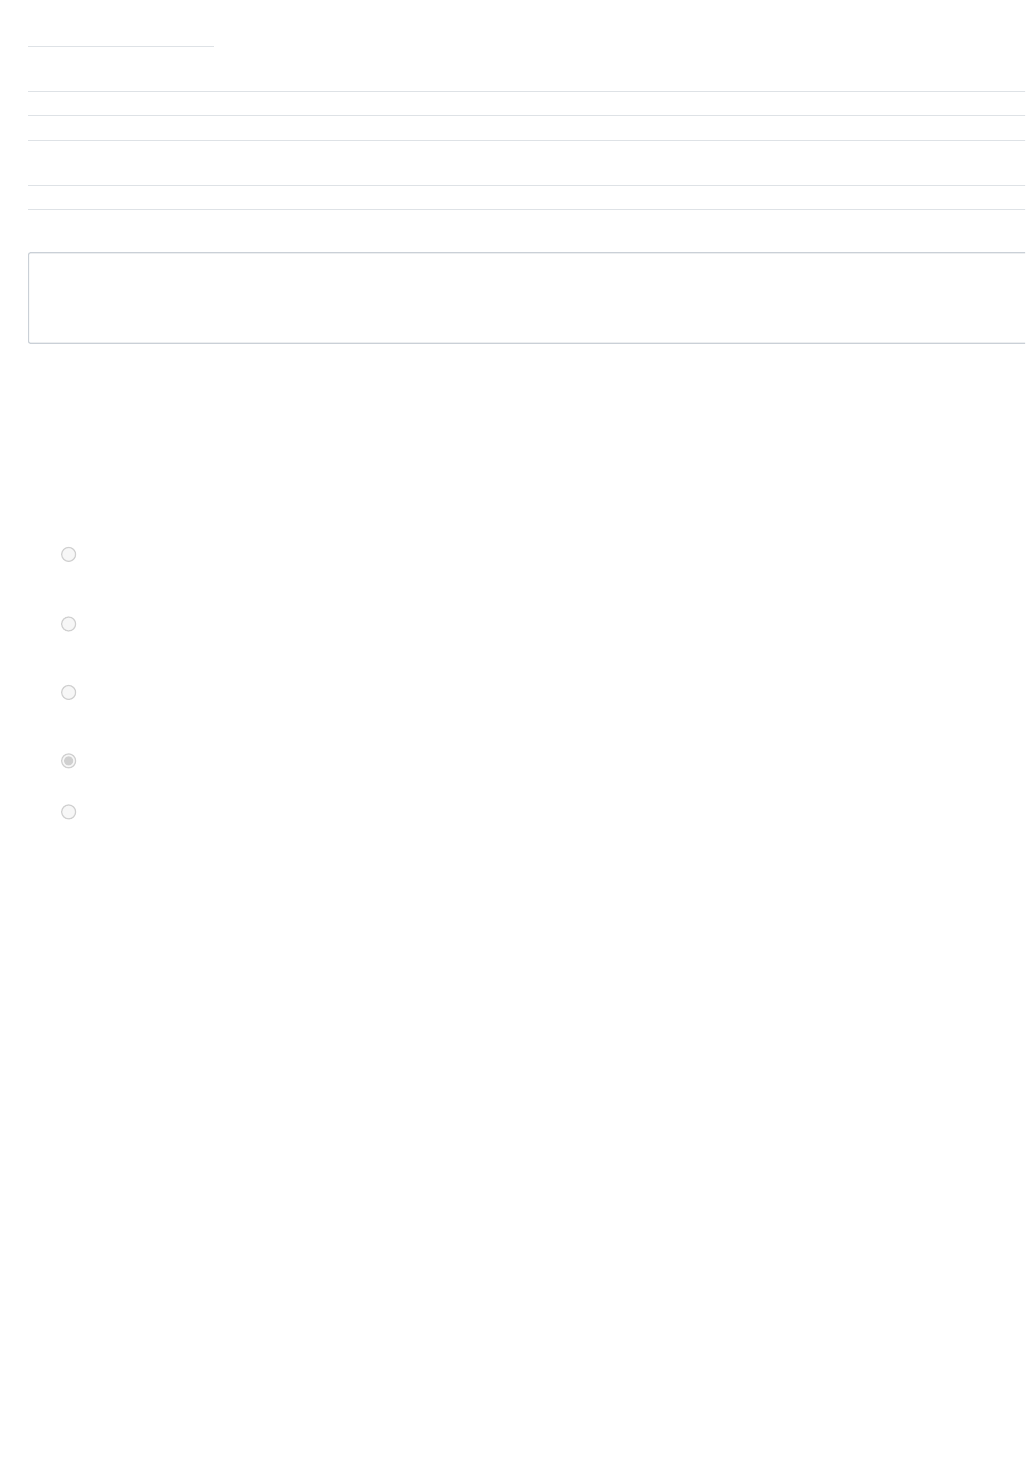Pick the third radio button option
Image resolution: width=1026 pixels, height=1481 pixels.
68,692
